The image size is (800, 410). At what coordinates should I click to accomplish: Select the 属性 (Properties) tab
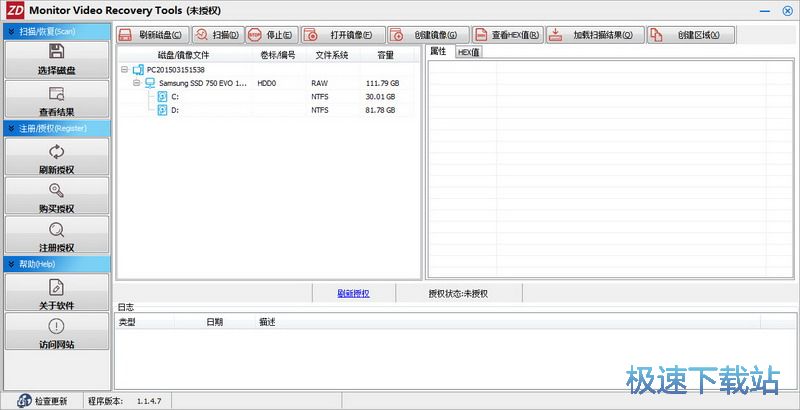438,51
